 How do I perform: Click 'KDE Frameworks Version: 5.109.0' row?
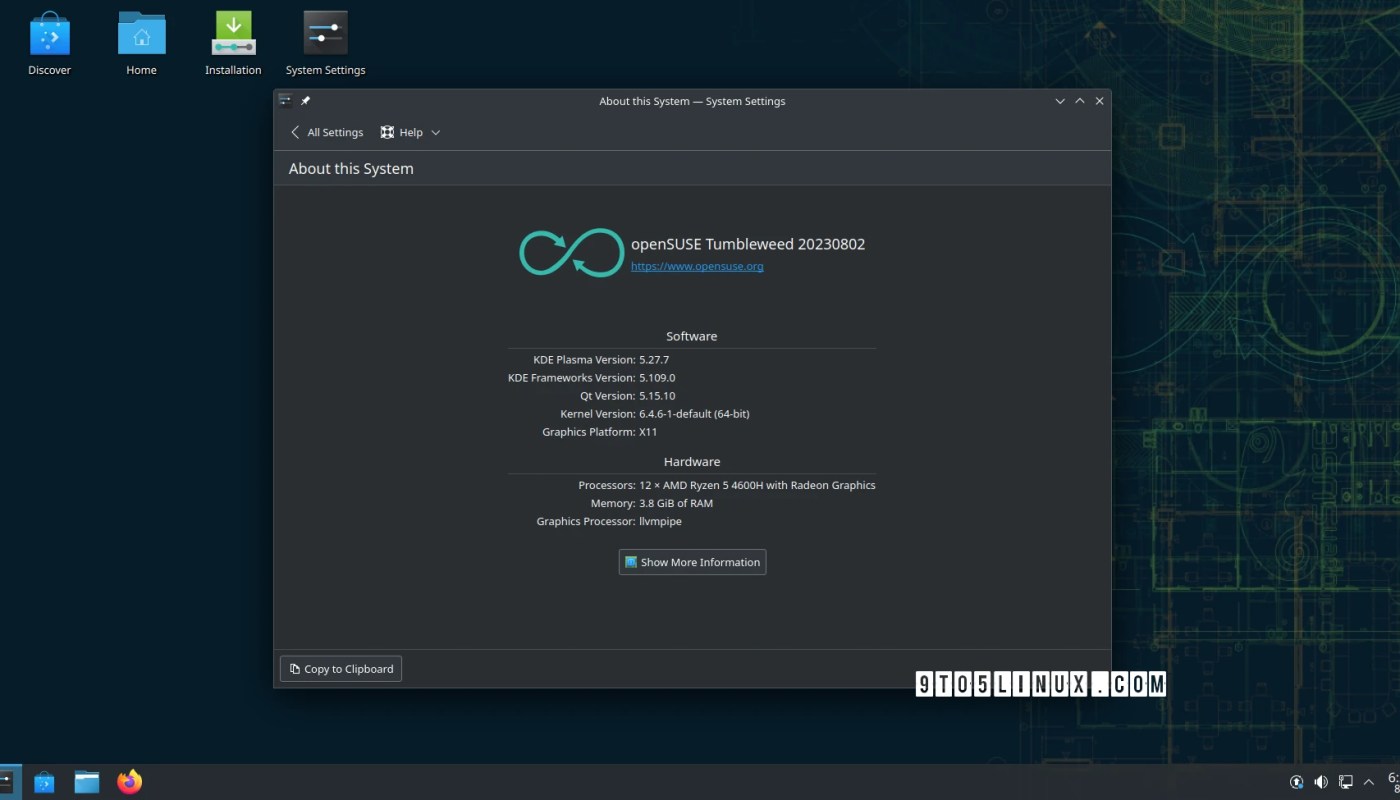(x=592, y=378)
